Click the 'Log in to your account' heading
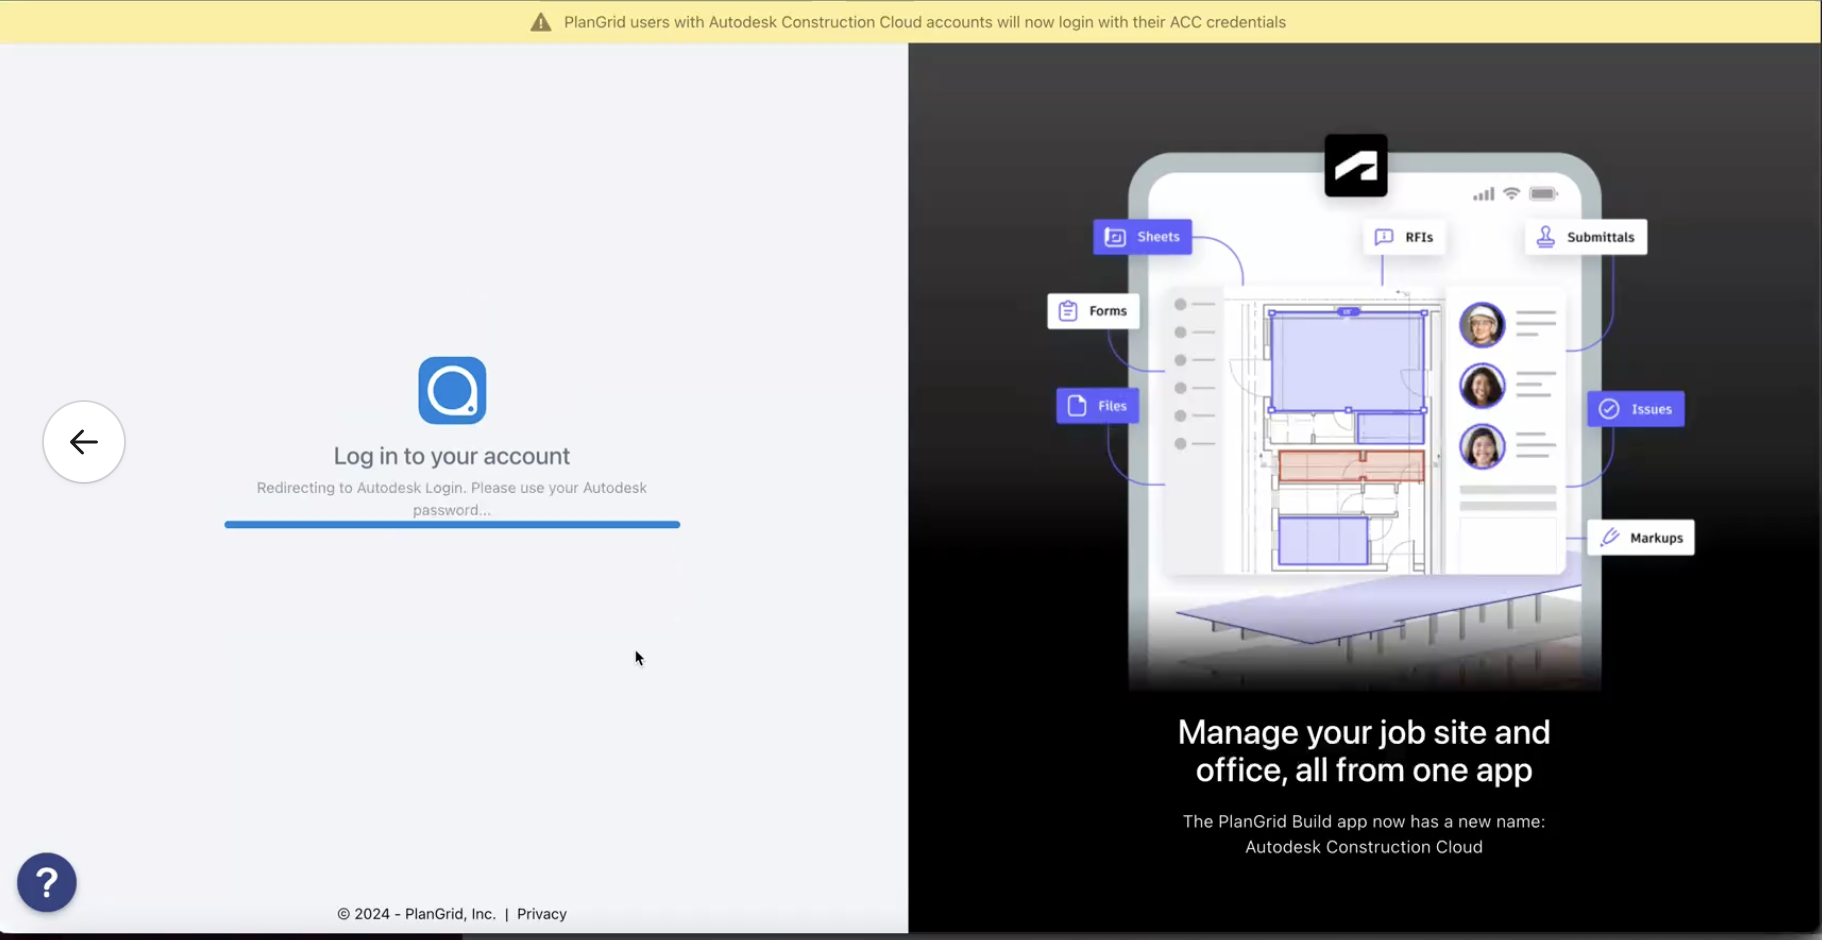This screenshot has width=1822, height=940. pyautogui.click(x=452, y=456)
